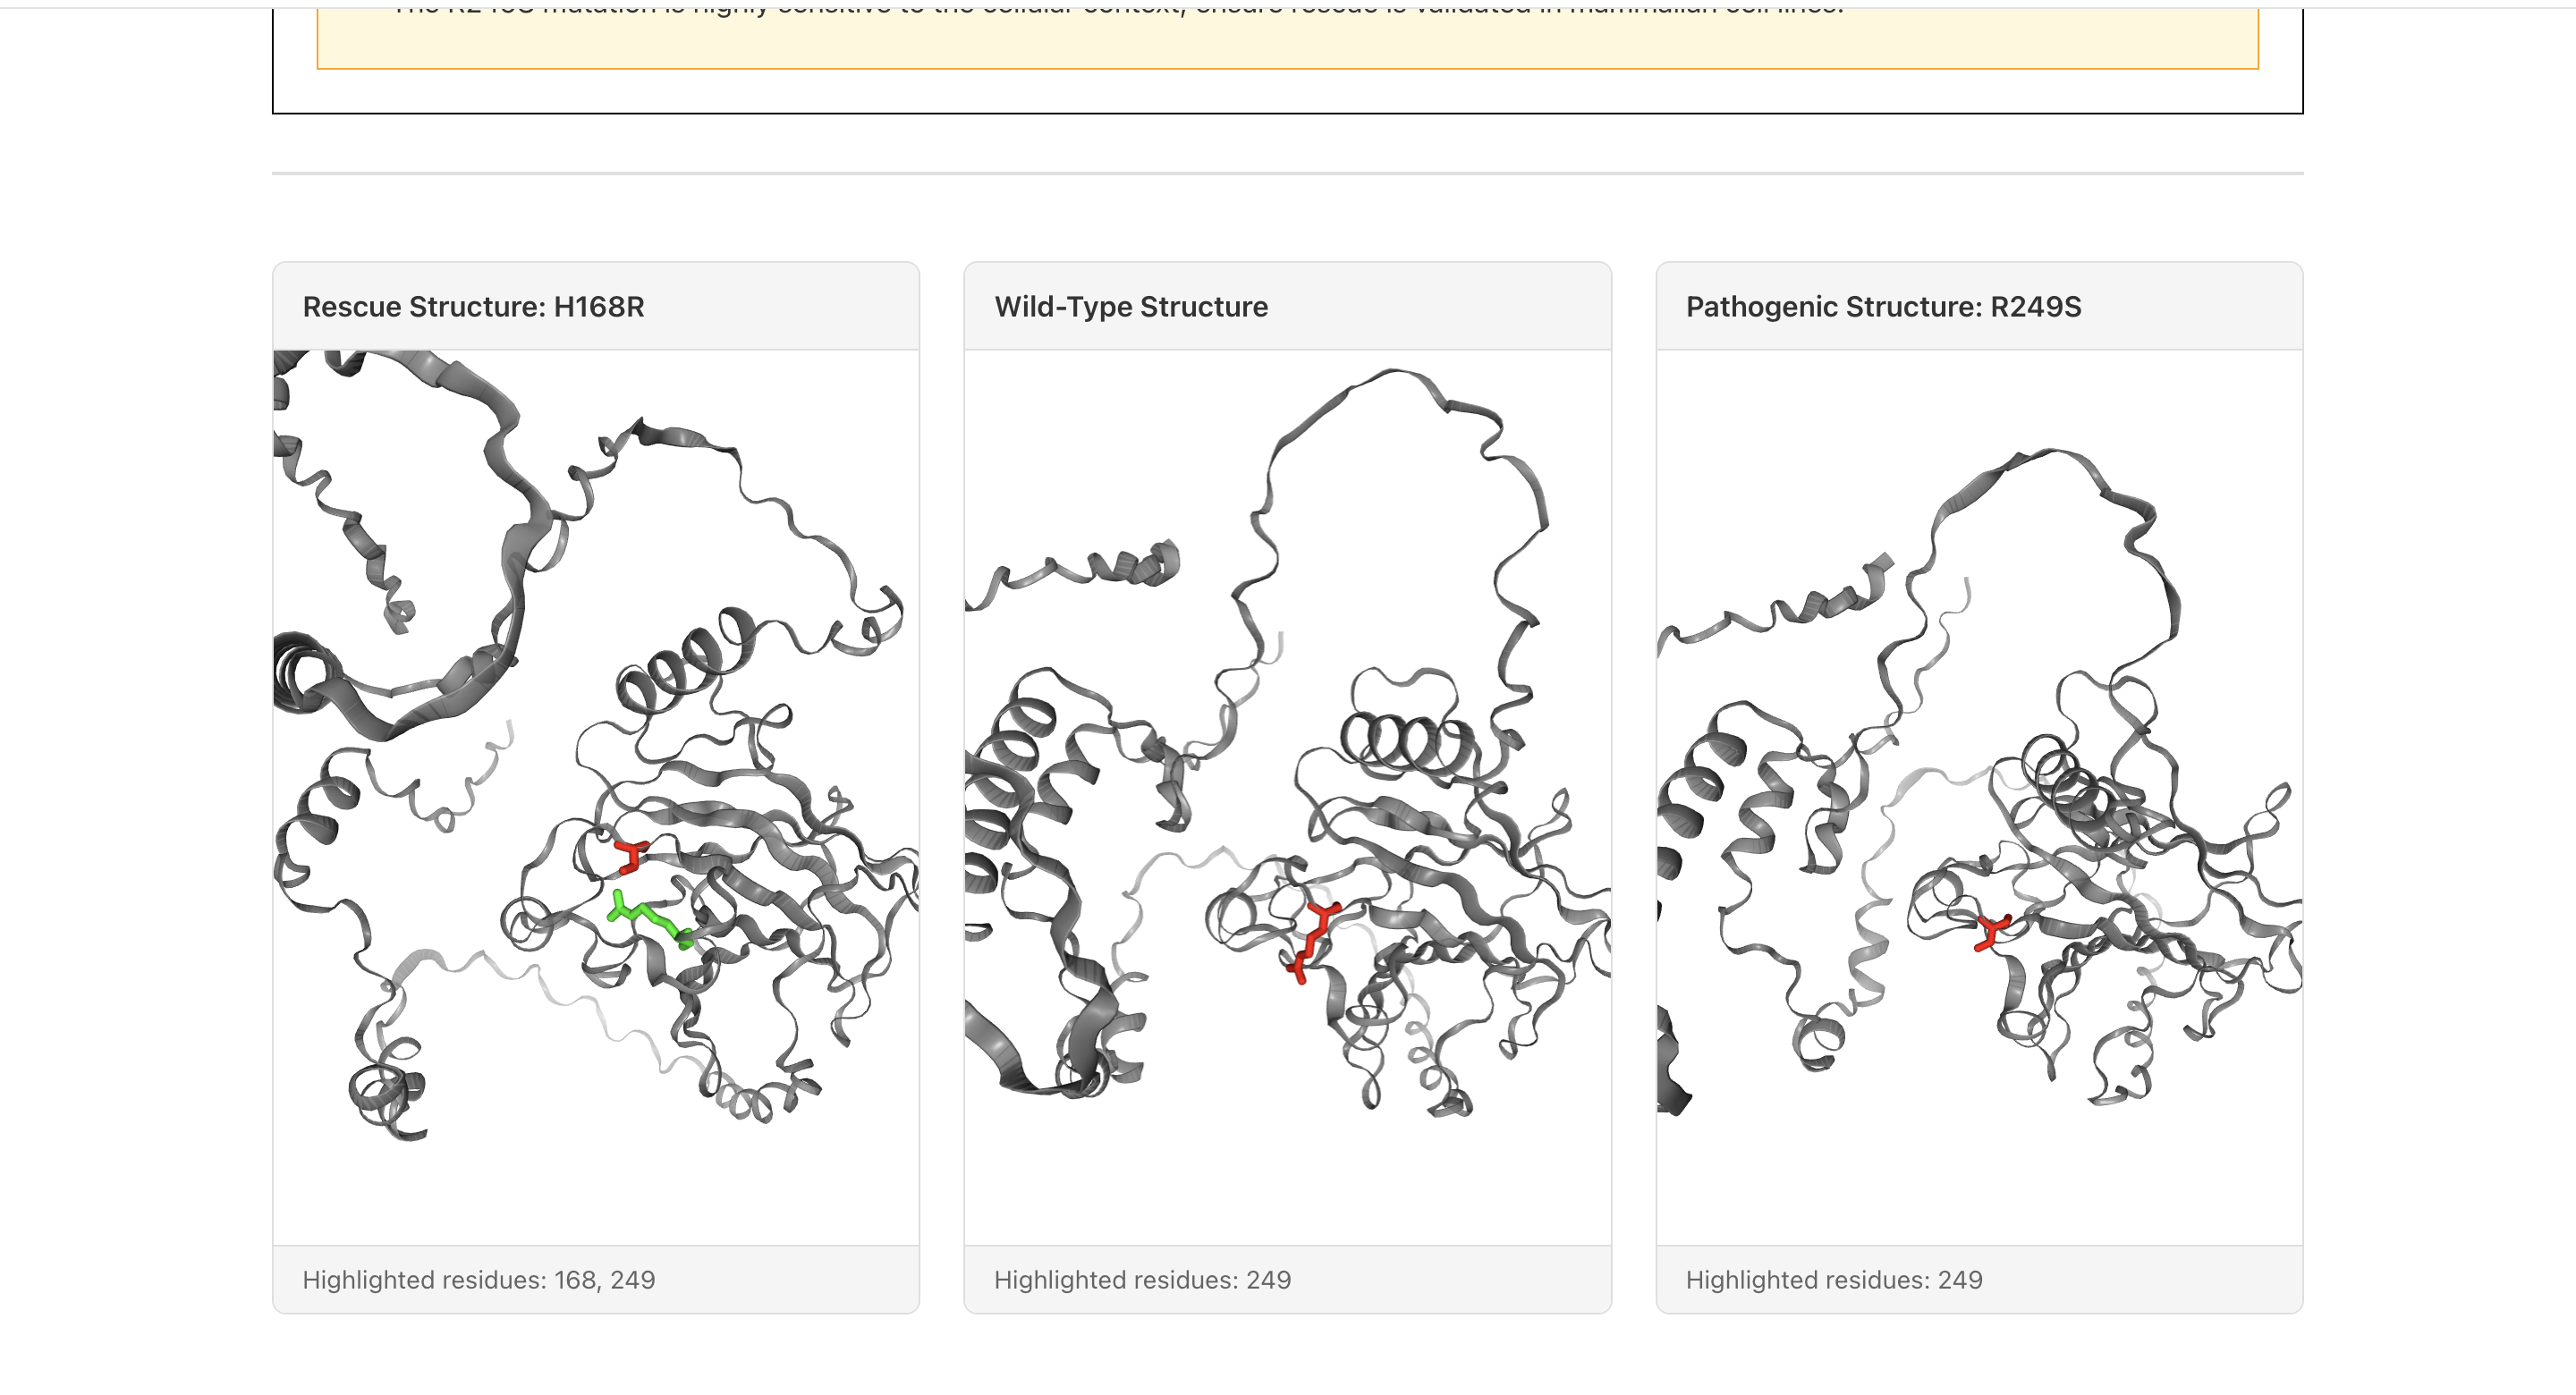This screenshot has width=2576, height=1395.
Task: Click the 'Pathogenic Structure: R249S' panel header
Action: tap(1882, 307)
